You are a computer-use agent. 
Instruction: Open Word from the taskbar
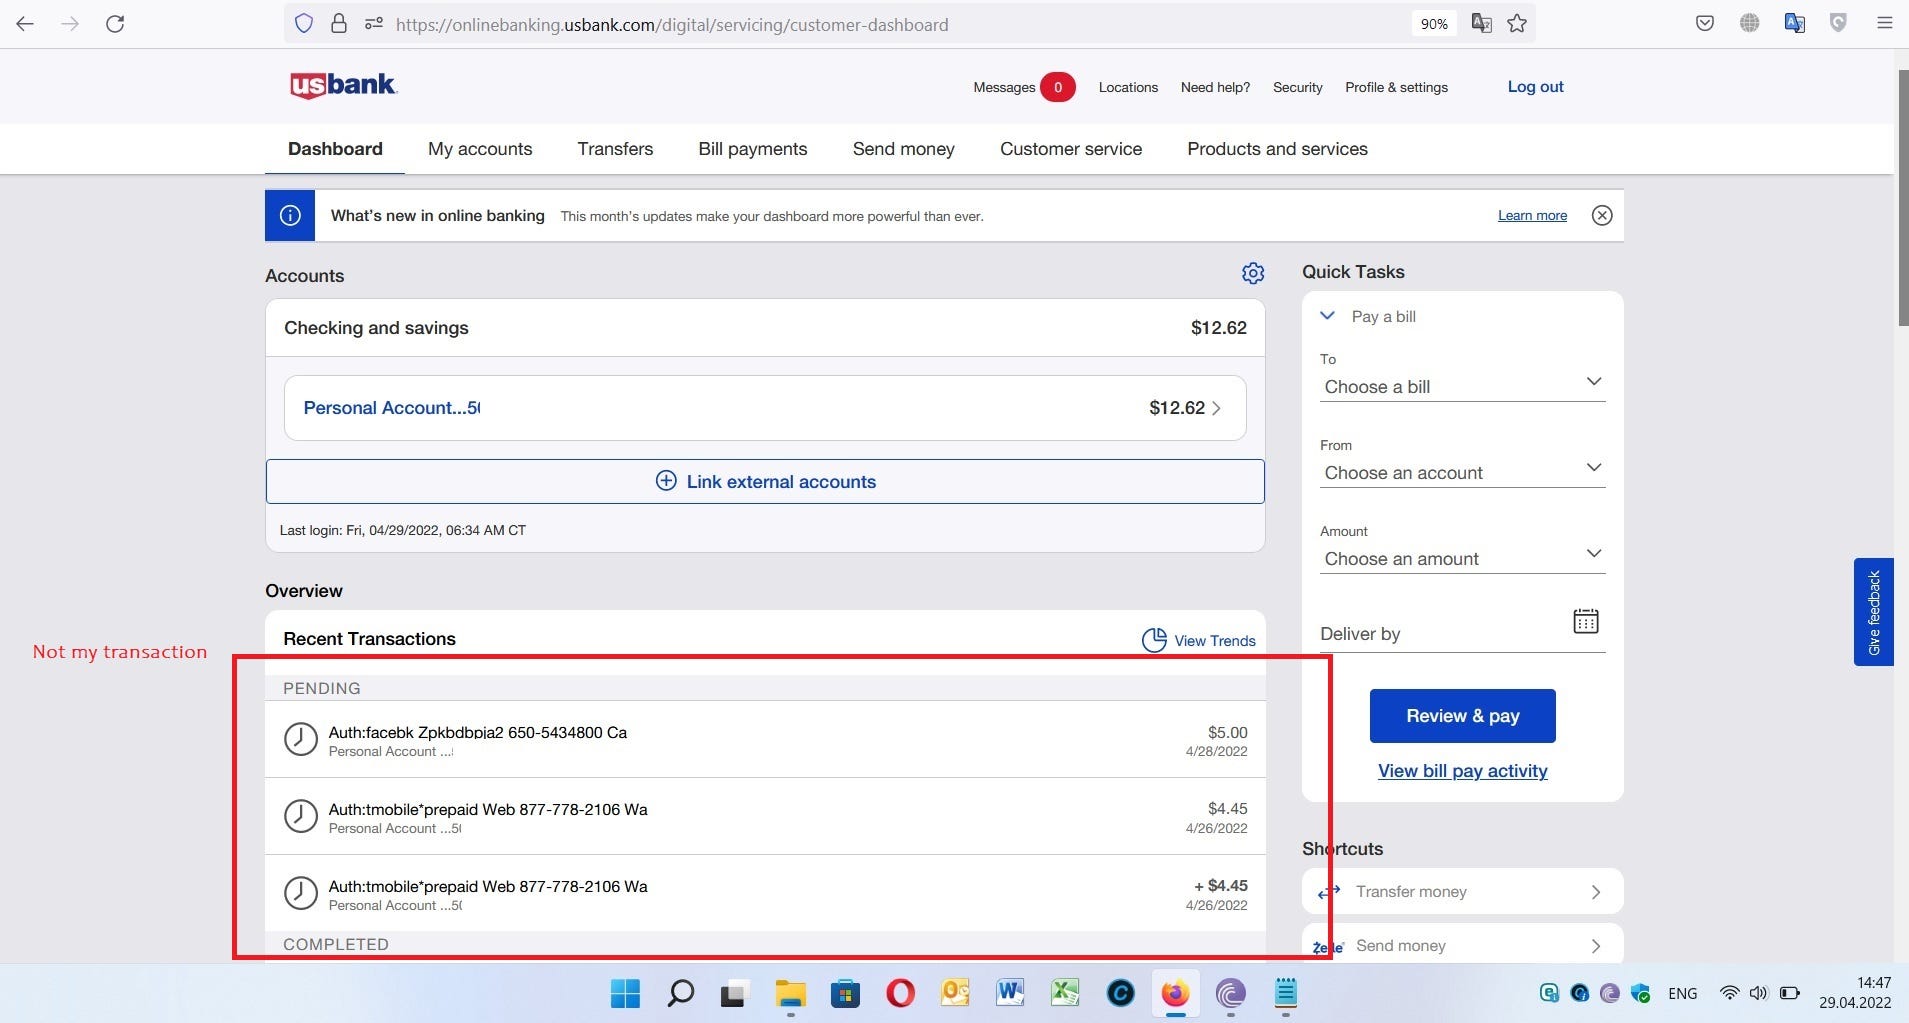1010,993
